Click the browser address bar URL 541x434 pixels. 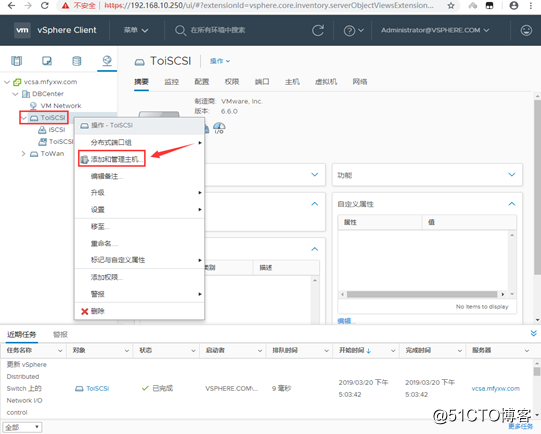[x=269, y=5]
